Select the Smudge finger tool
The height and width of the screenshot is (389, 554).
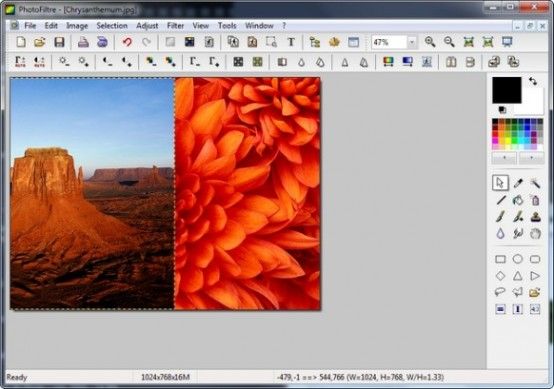518,234
